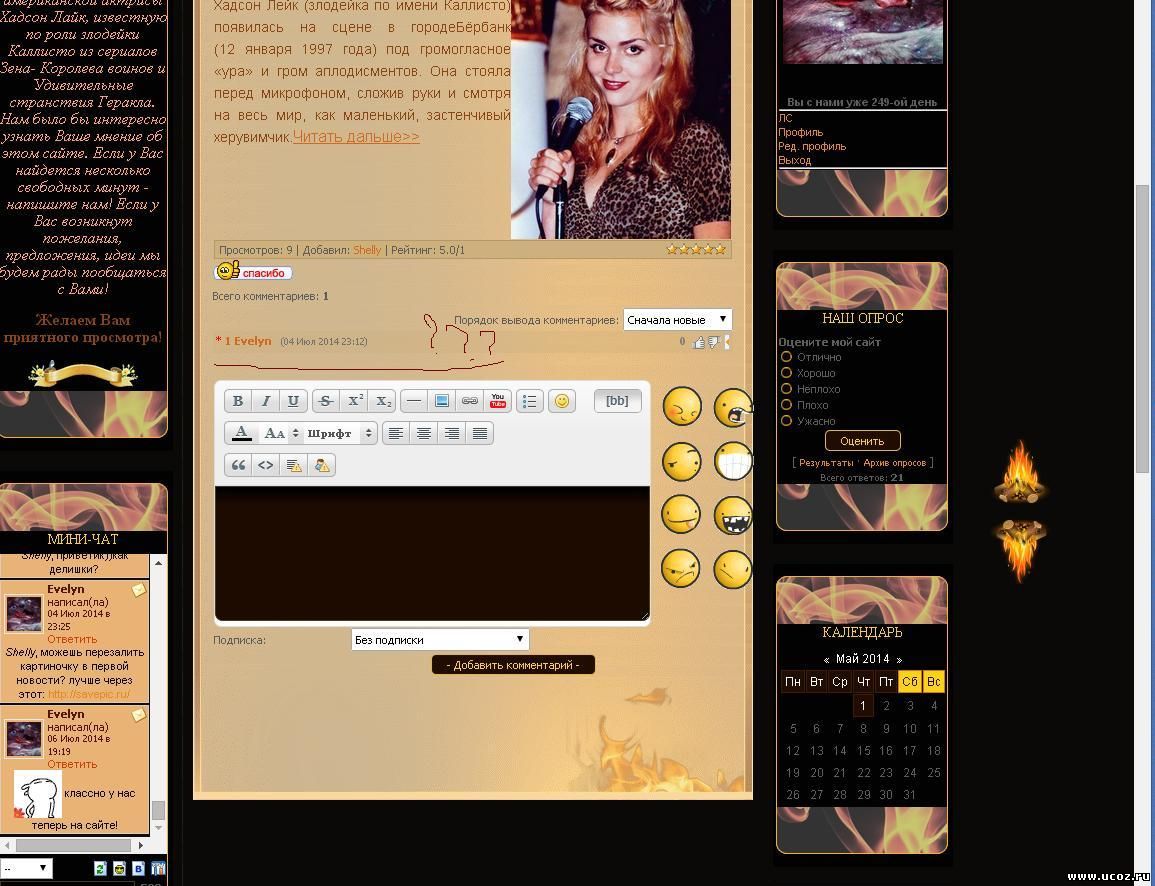Viewport: 1155px width, 886px height.
Task: Open the 'Шрифт' font dropdown
Action: pyautogui.click(x=340, y=433)
